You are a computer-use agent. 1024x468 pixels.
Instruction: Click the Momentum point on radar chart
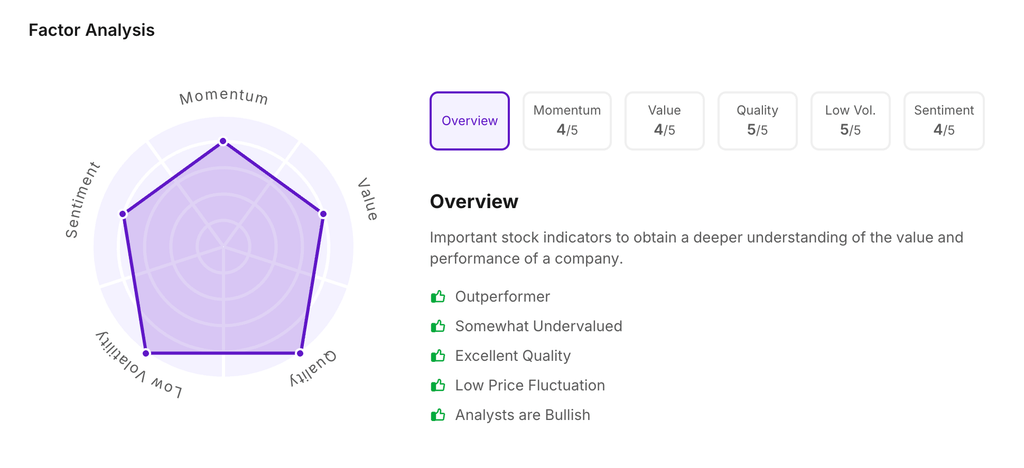[223, 141]
